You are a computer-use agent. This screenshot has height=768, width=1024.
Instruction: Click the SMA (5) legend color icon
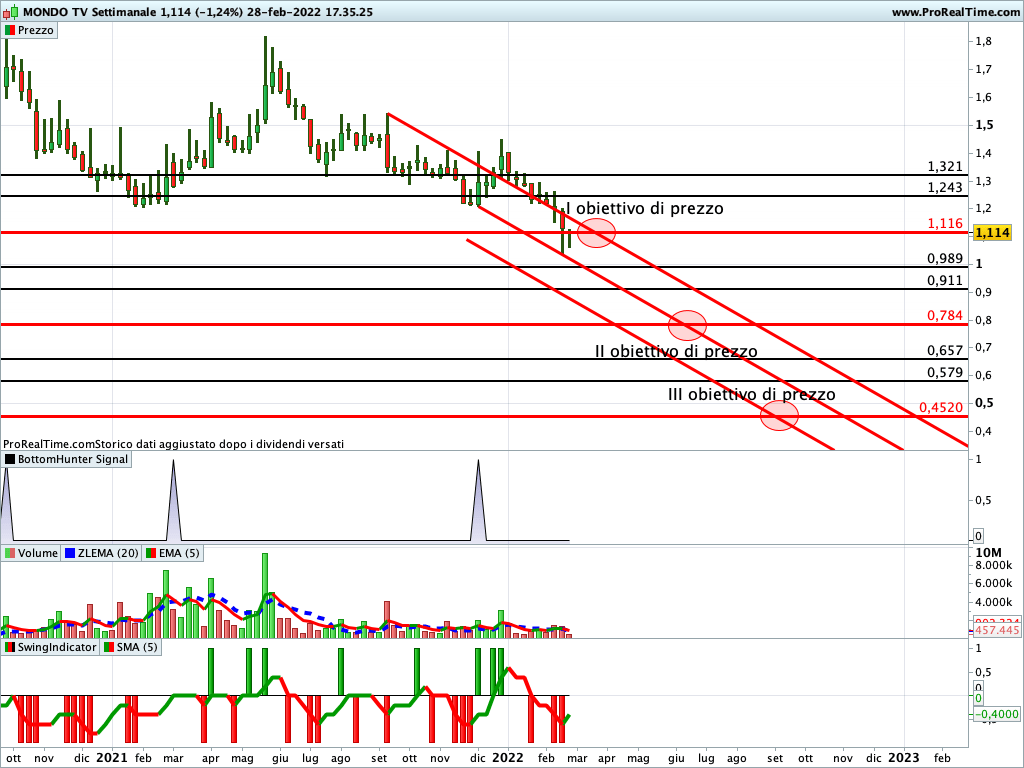(108, 647)
